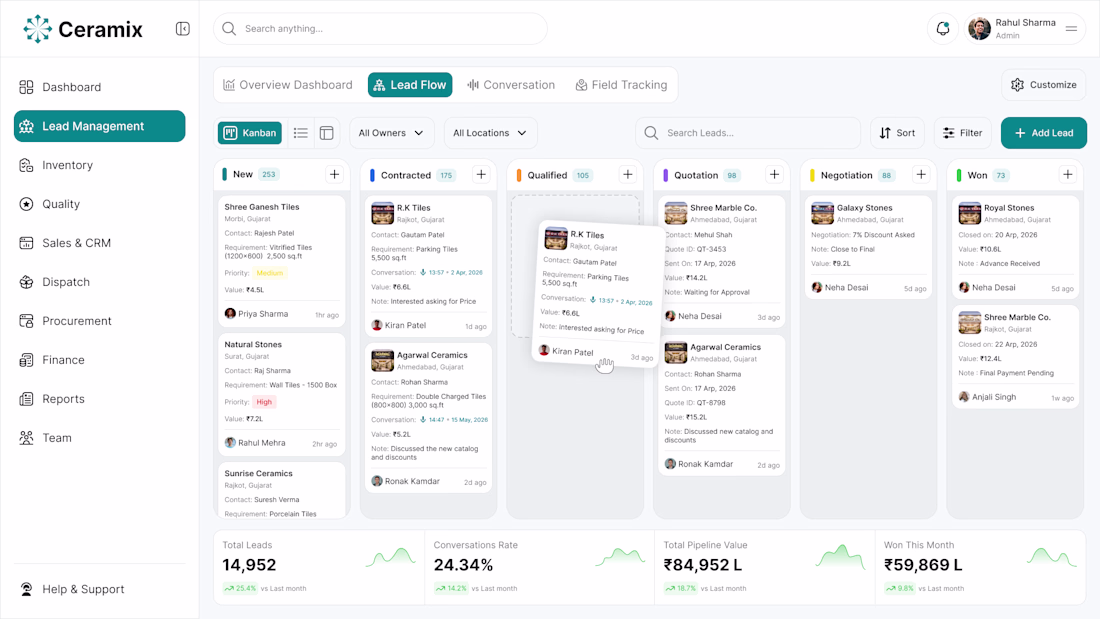Click the Team sidebar icon
Image resolution: width=1100 pixels, height=619 pixels.
(x=26, y=438)
